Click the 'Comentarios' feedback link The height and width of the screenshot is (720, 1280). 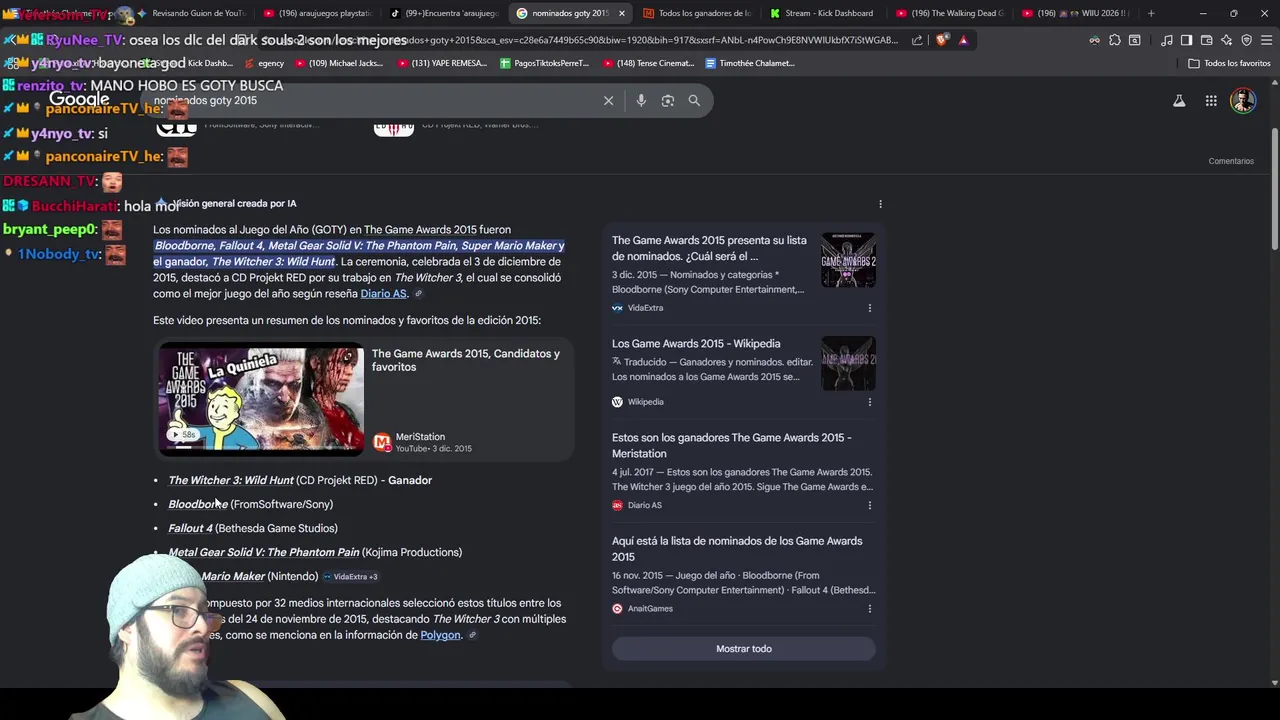pos(1231,161)
